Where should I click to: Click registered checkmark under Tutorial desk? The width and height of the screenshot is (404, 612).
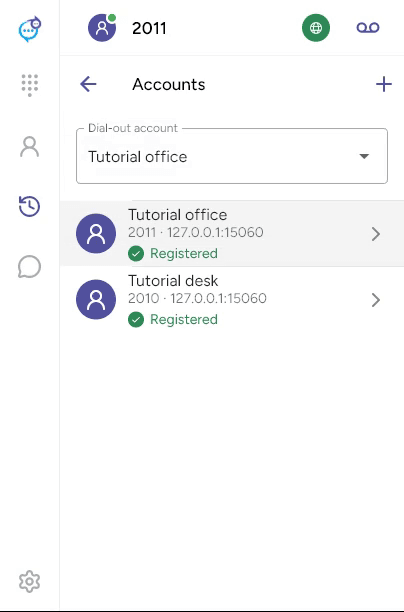tap(136, 320)
